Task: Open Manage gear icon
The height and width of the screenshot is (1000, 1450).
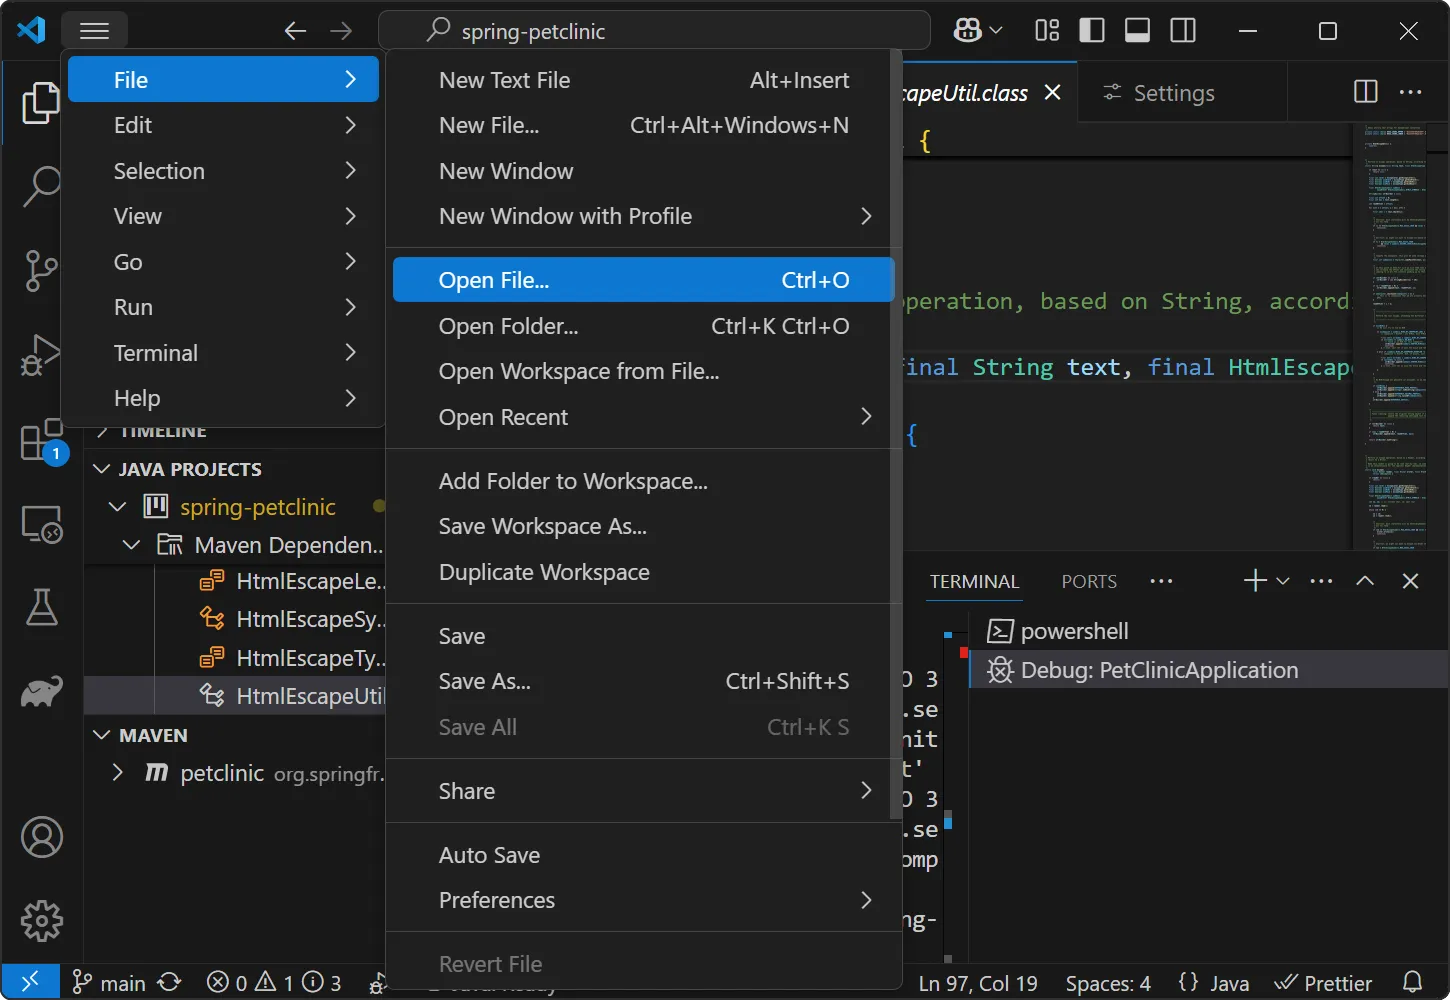Action: click(42, 920)
